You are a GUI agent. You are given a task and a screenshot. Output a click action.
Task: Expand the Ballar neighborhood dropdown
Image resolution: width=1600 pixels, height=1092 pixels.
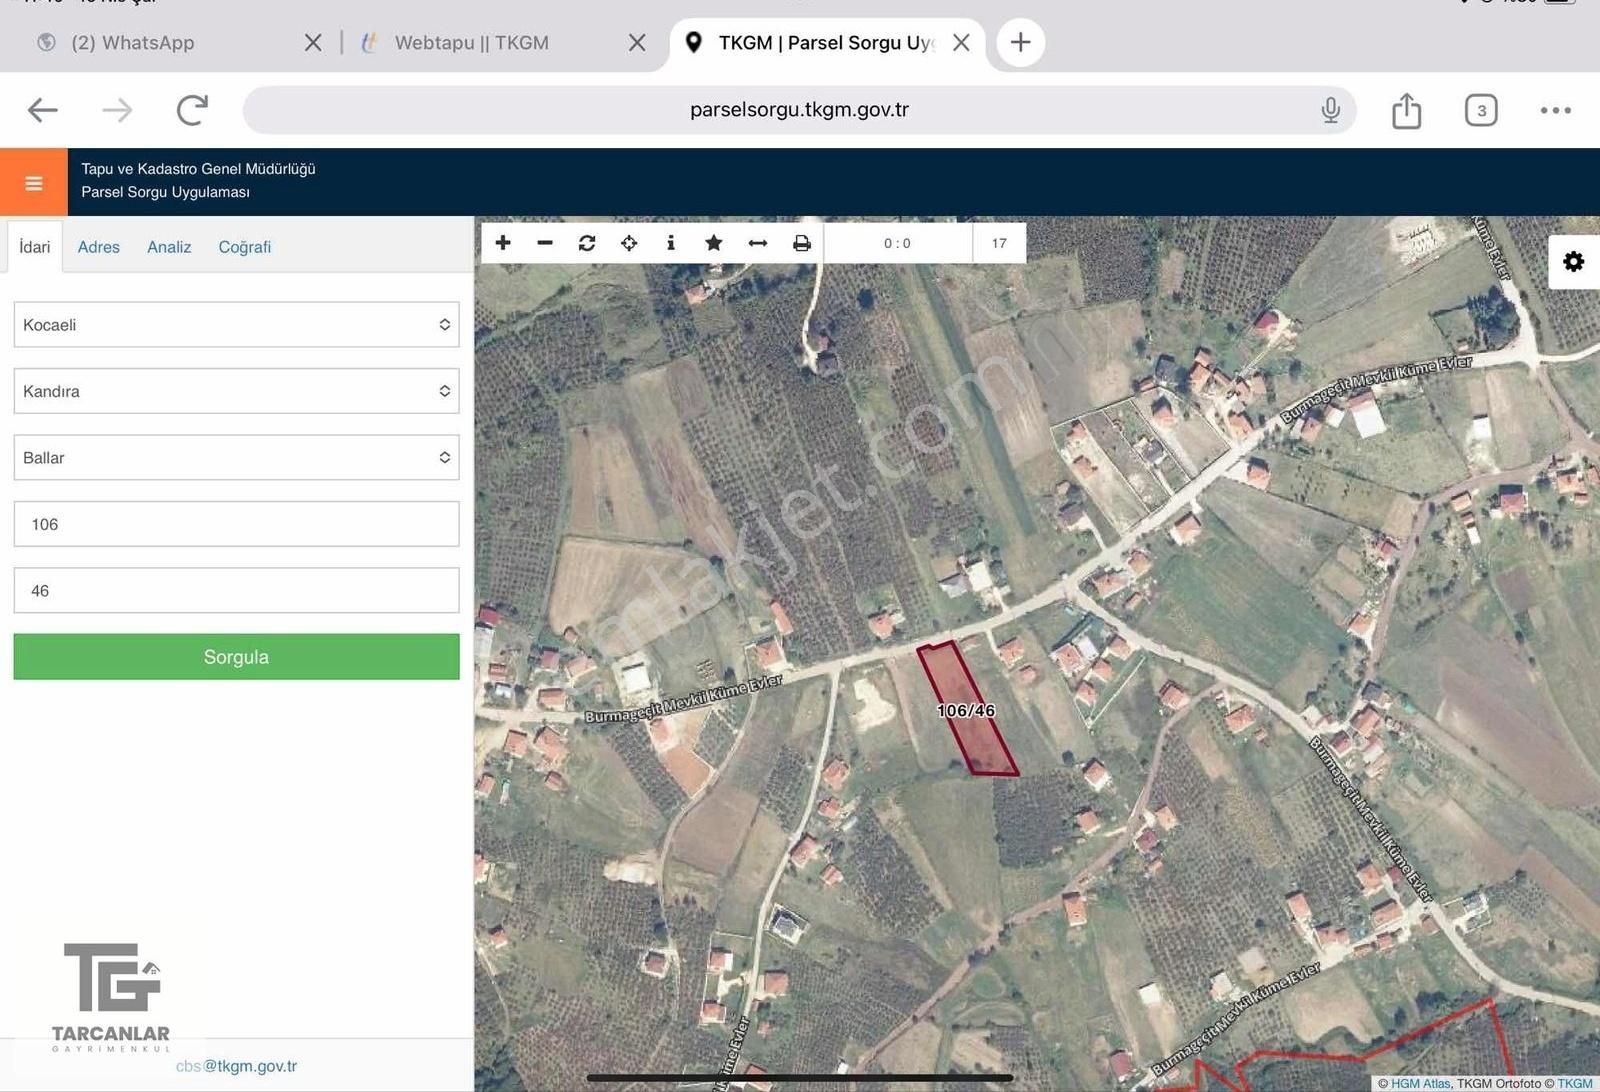[236, 457]
